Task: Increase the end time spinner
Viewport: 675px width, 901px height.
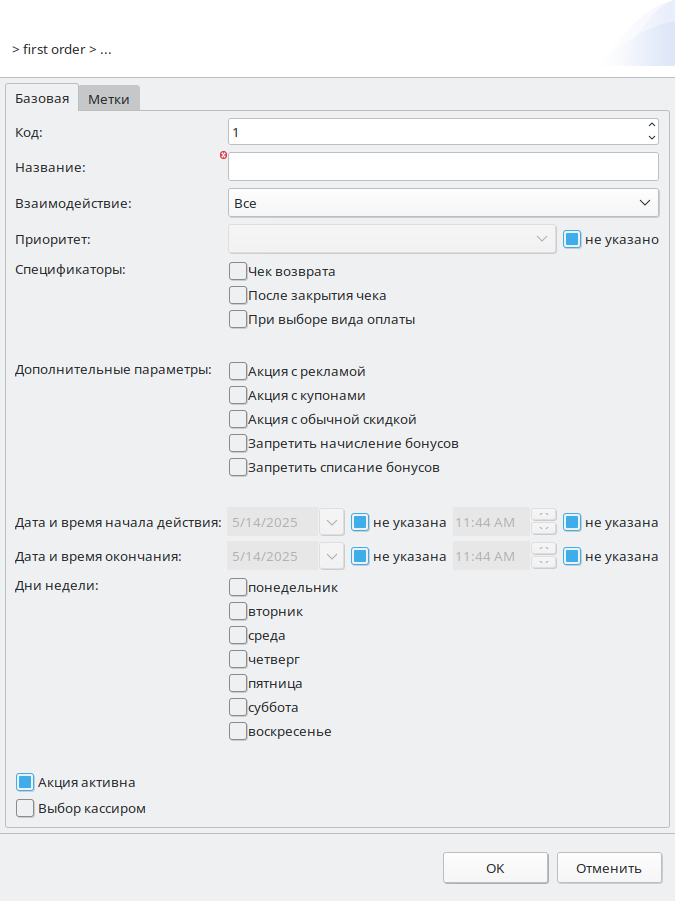Action: (x=545, y=549)
